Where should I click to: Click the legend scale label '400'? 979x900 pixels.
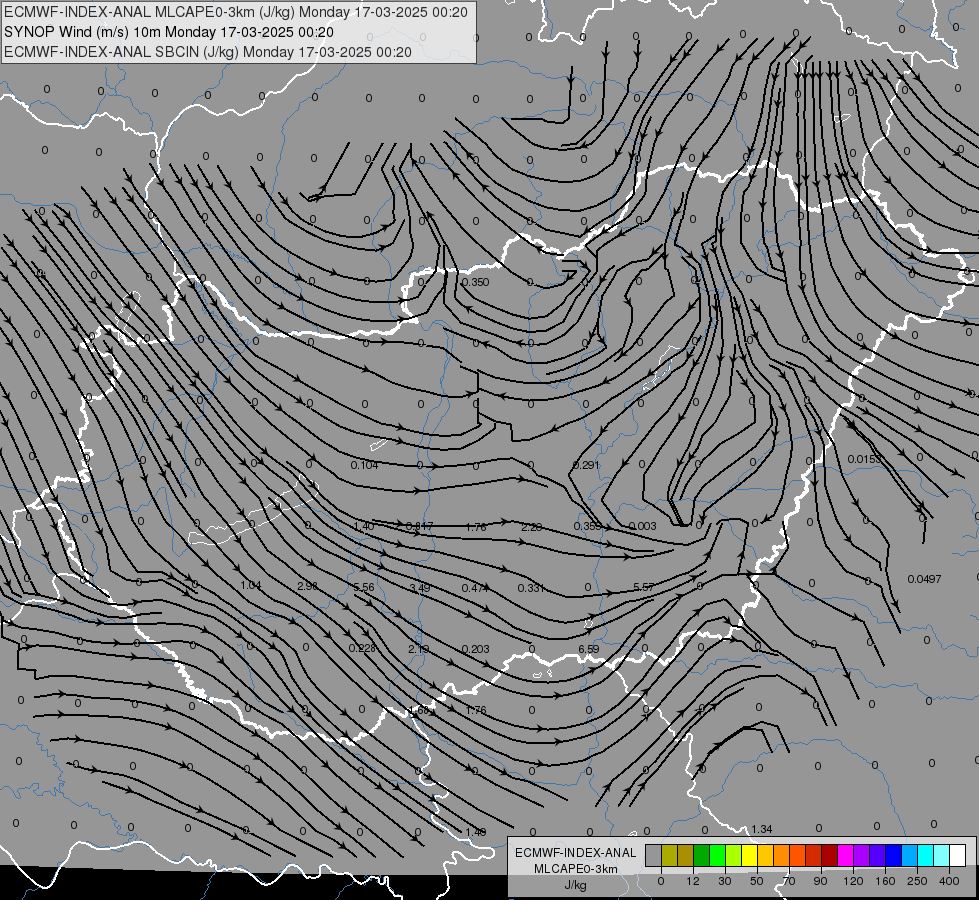pyautogui.click(x=949, y=881)
